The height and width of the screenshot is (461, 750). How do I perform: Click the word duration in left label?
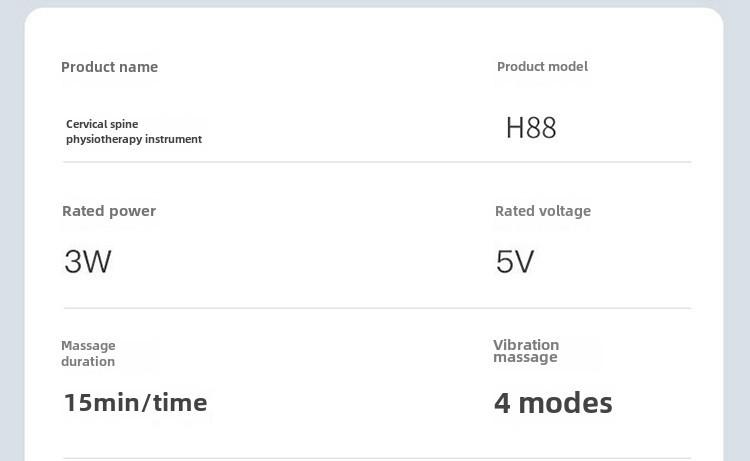point(88,361)
